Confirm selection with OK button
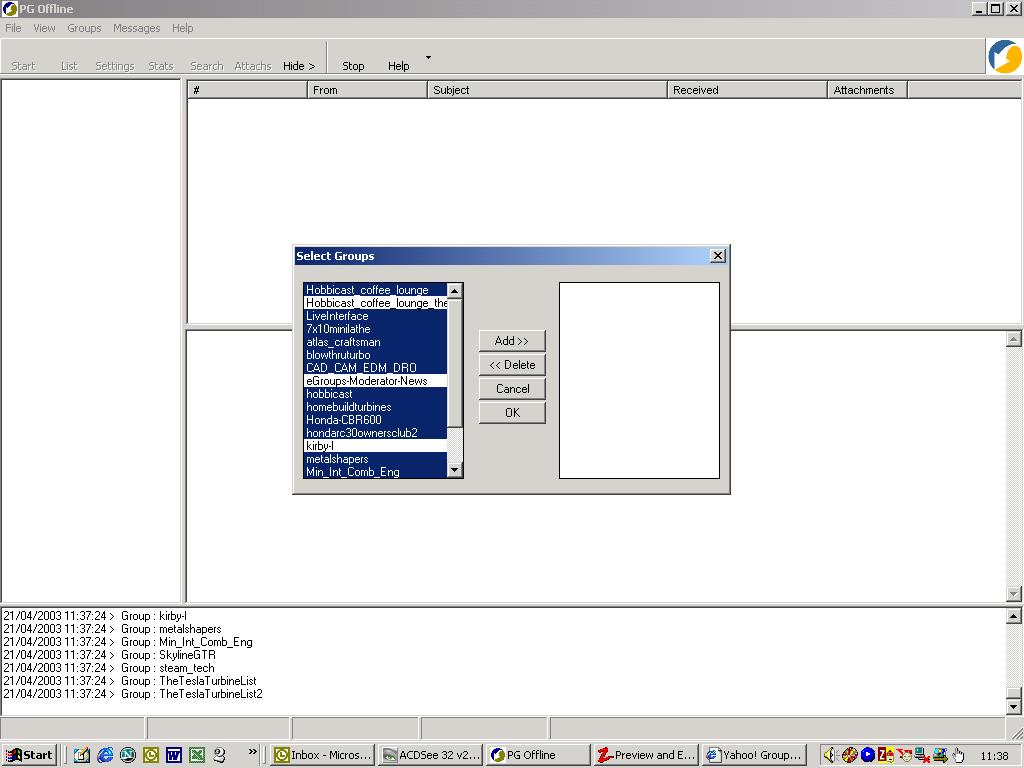 [512, 413]
